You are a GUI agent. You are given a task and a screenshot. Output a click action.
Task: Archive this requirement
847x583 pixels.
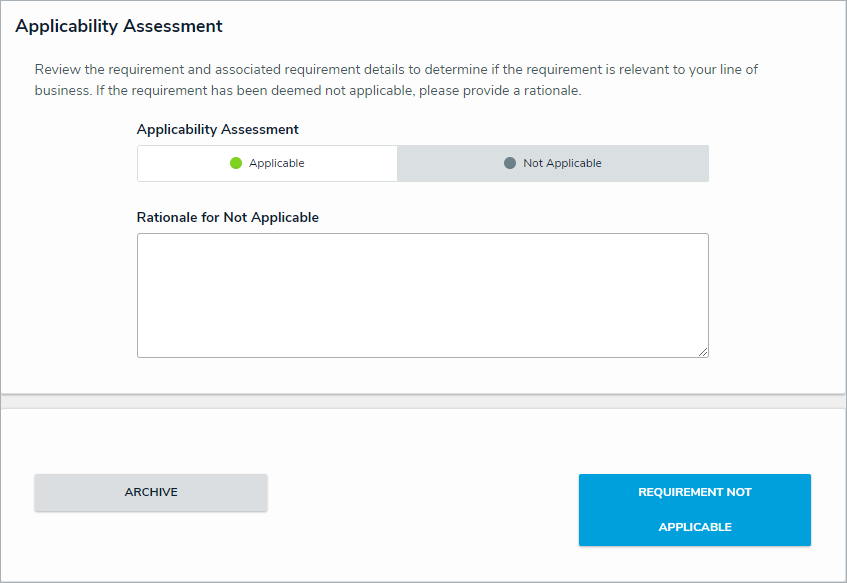coord(151,492)
